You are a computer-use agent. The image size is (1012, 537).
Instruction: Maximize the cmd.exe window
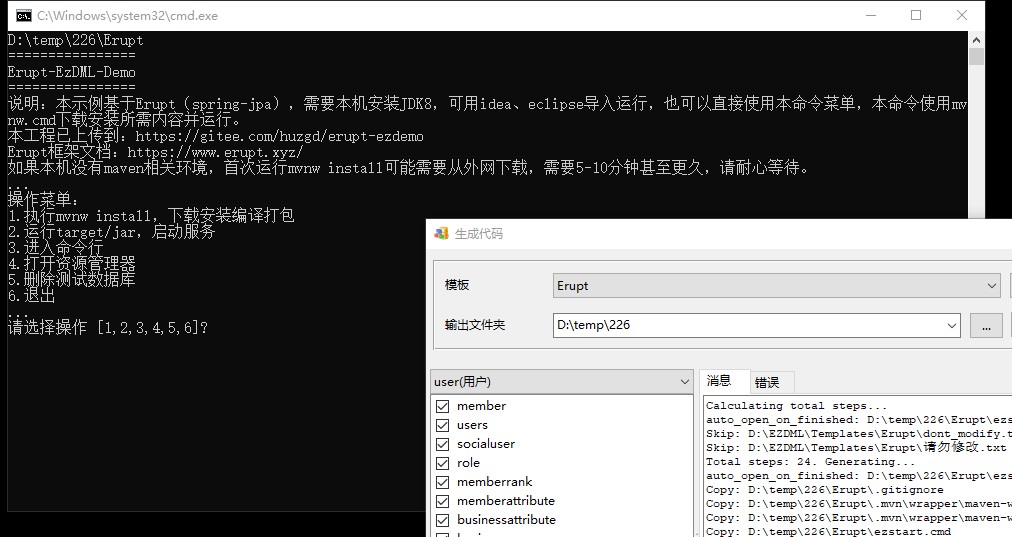coord(916,15)
